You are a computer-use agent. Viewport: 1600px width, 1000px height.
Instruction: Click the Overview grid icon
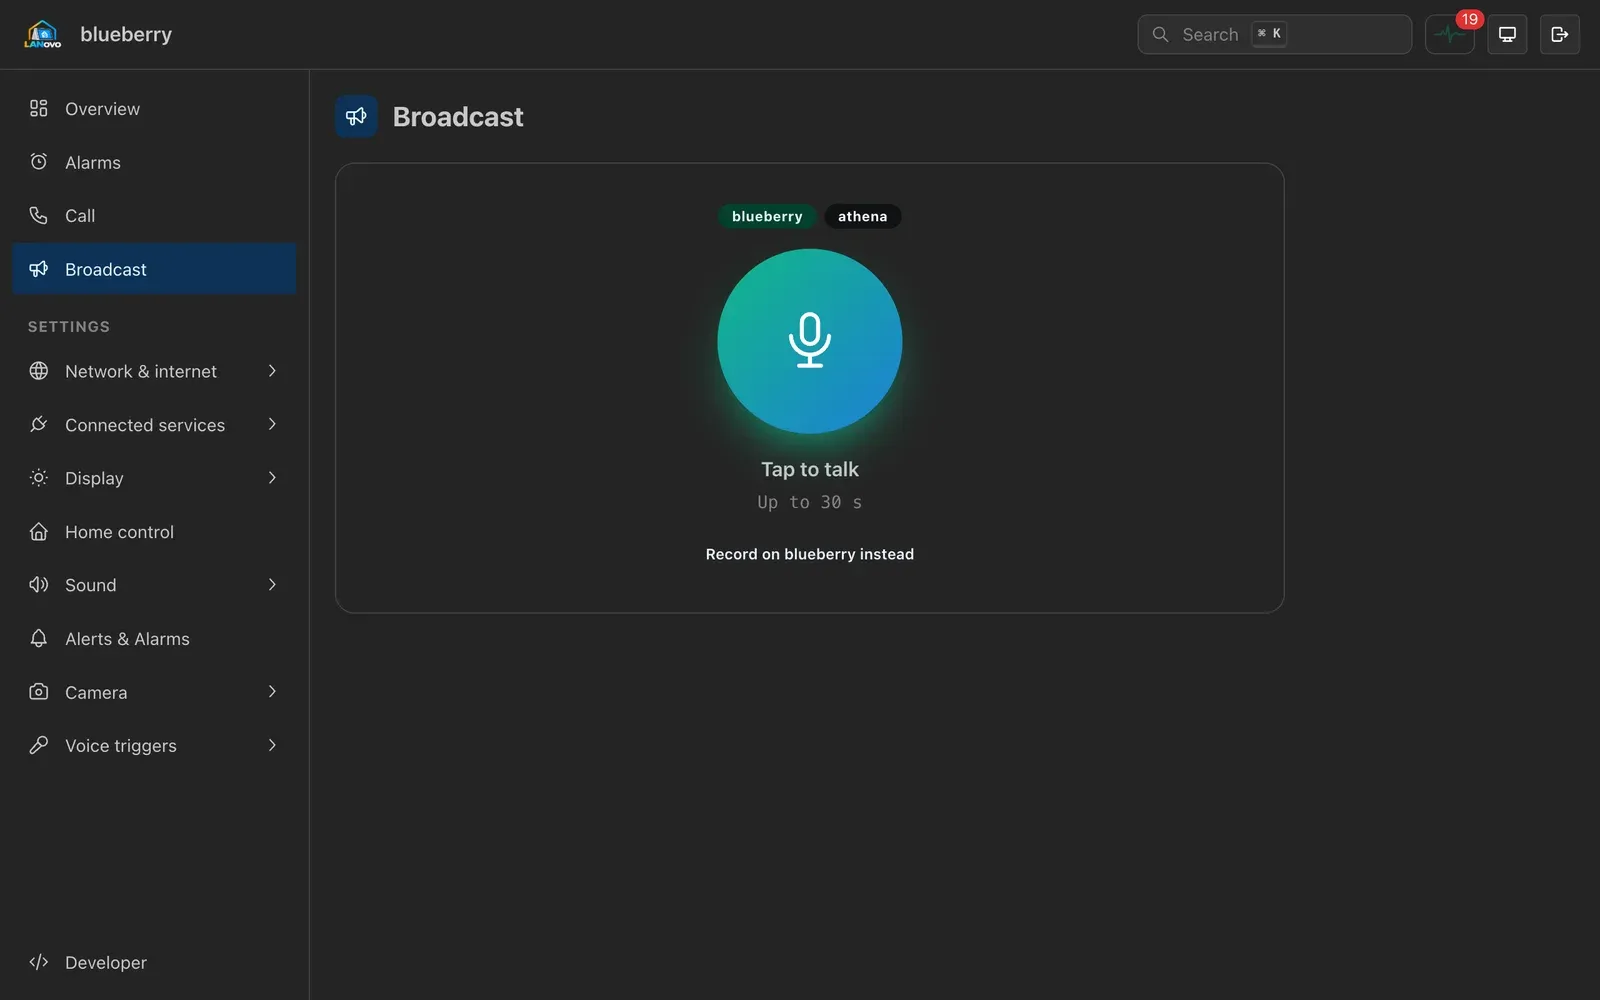(x=39, y=108)
